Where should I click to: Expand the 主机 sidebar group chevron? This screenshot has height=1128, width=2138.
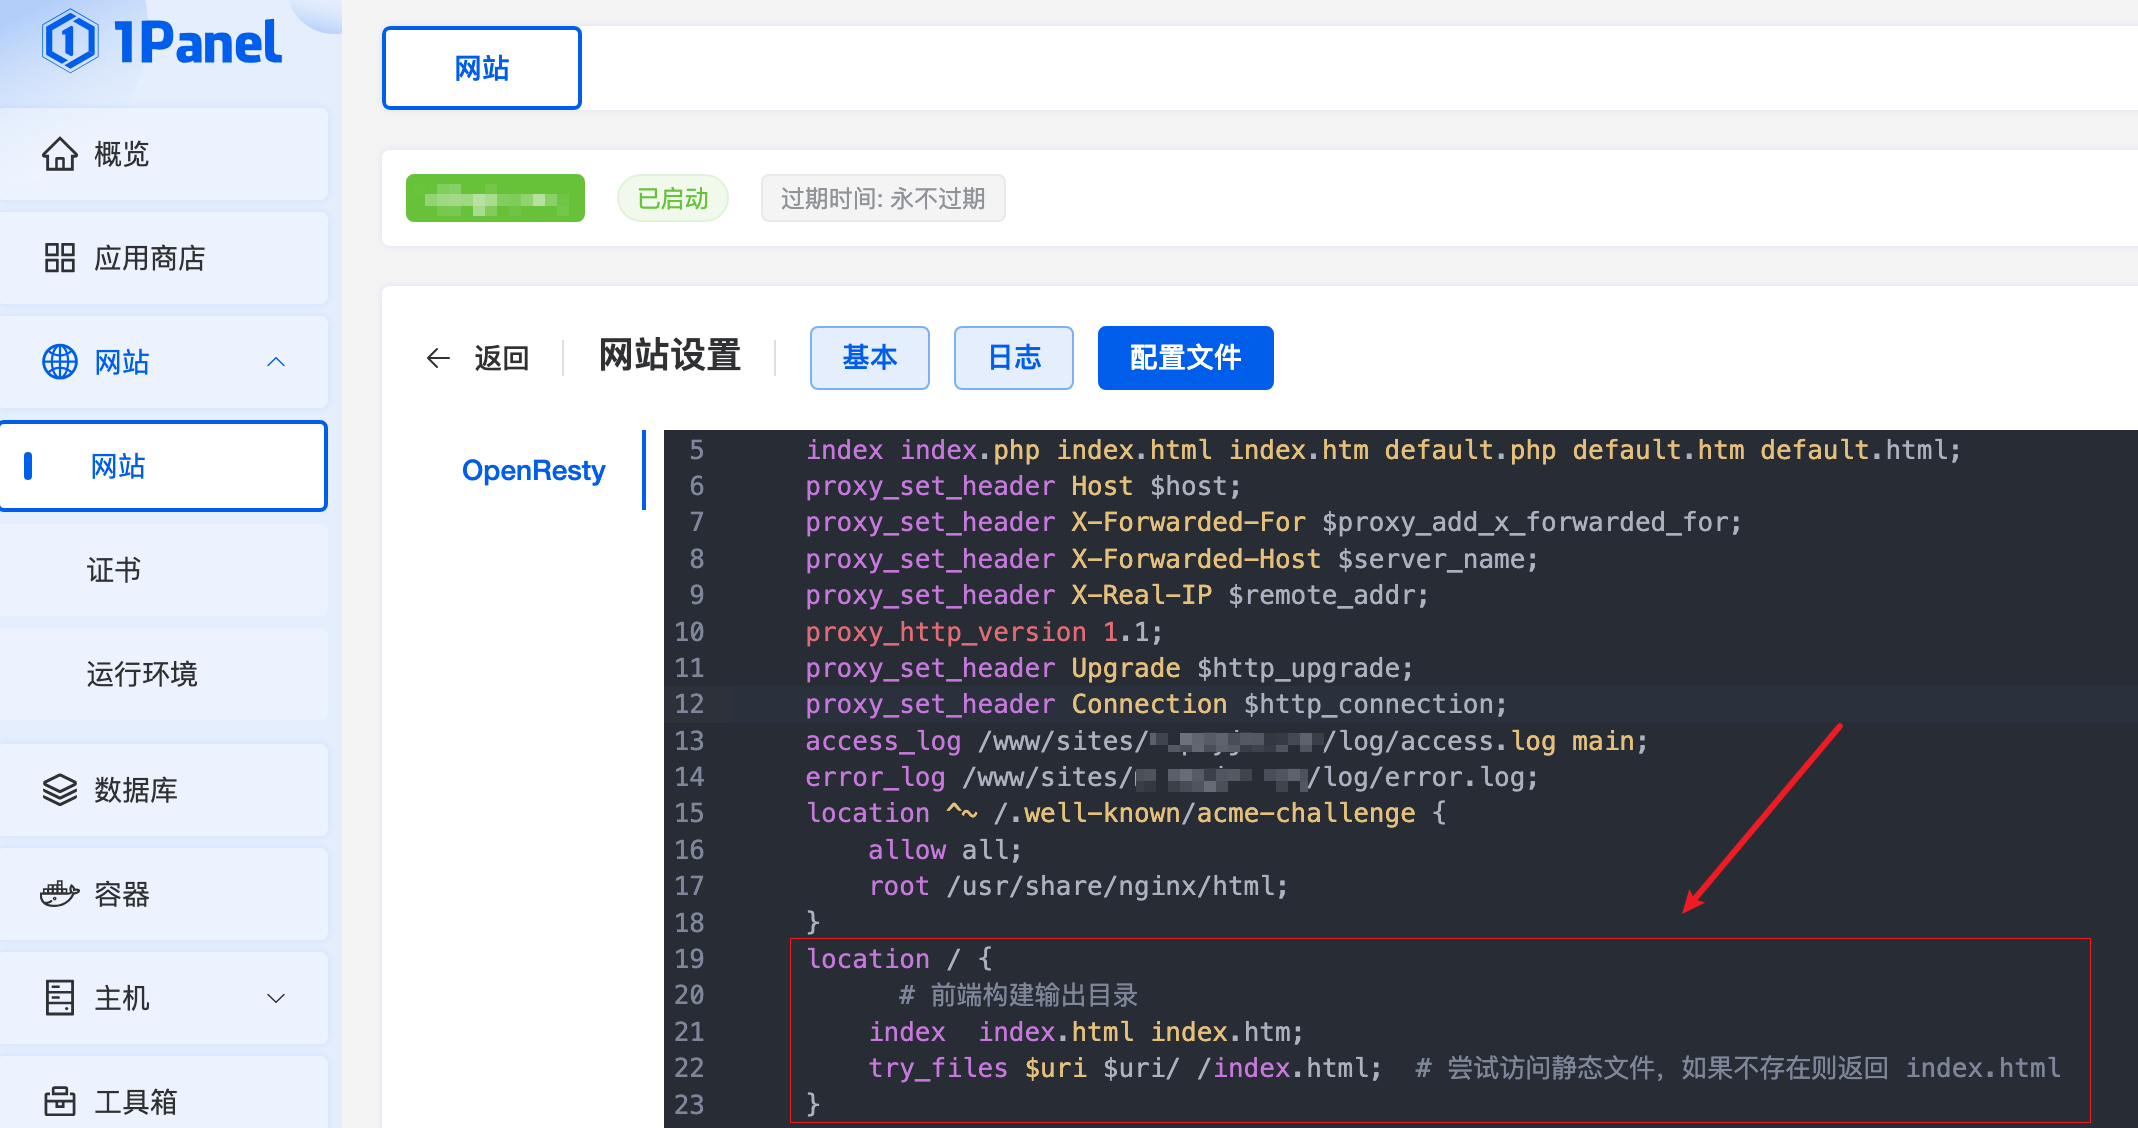(x=277, y=998)
